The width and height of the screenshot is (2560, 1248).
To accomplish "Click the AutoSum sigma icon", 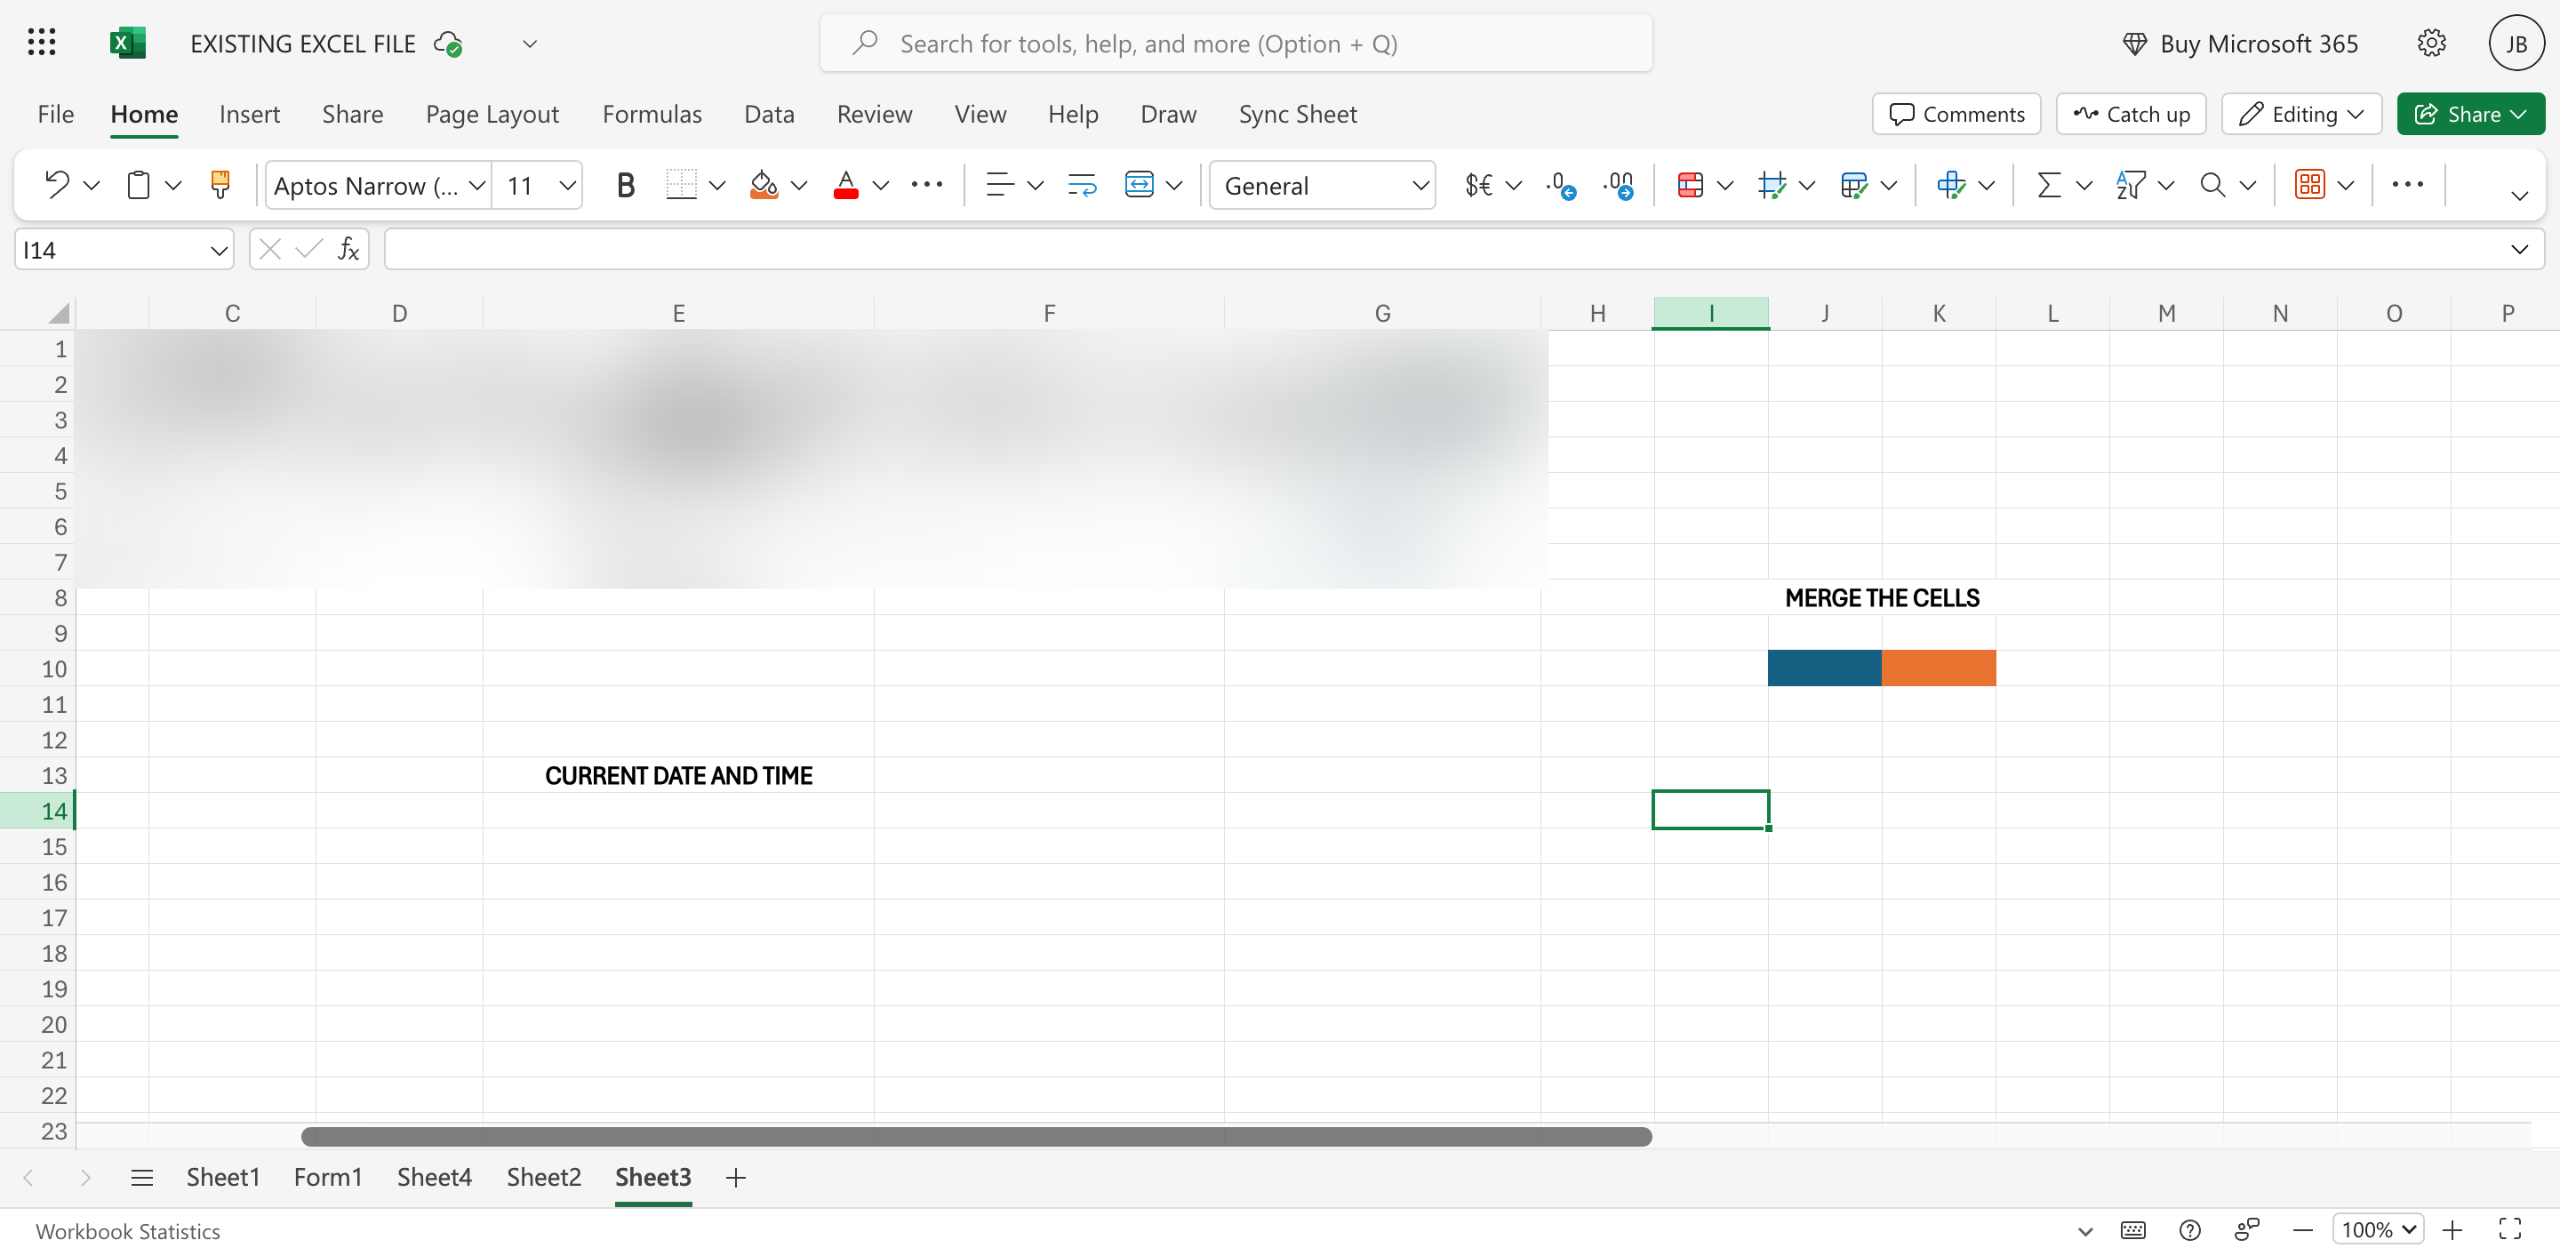I will [2048, 185].
